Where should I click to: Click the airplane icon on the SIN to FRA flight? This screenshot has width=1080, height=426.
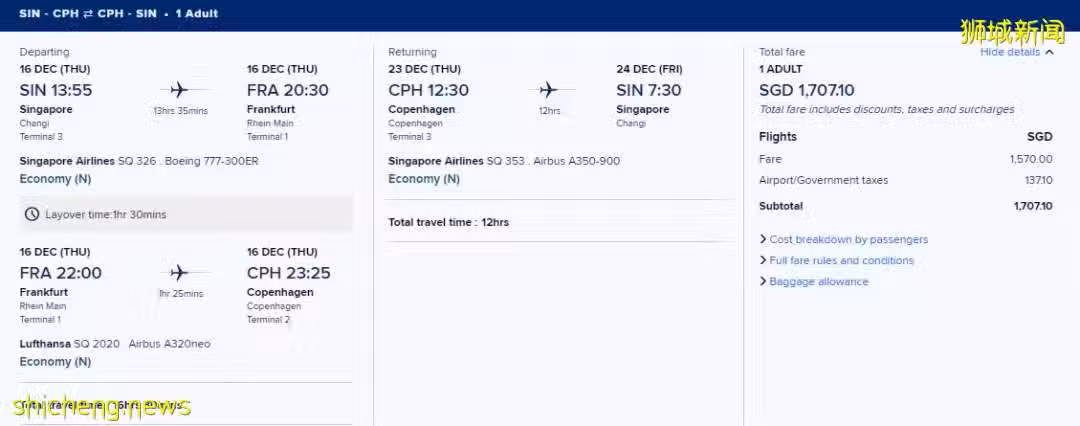click(x=179, y=90)
